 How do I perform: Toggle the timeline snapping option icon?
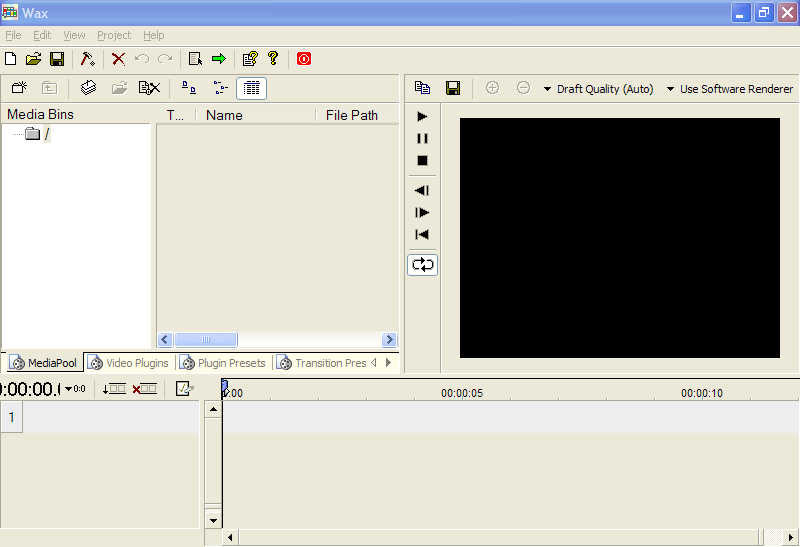[184, 389]
